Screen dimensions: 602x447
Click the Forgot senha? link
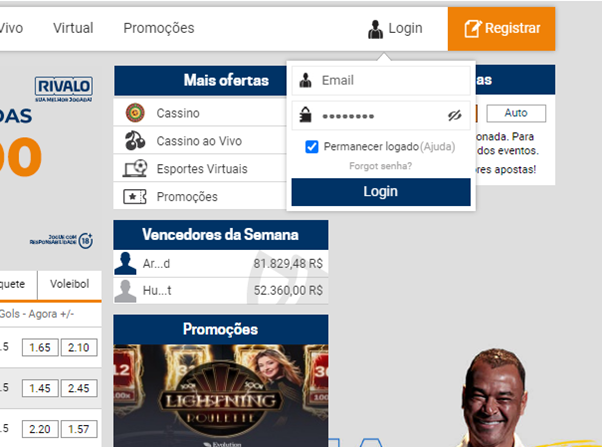pyautogui.click(x=380, y=166)
